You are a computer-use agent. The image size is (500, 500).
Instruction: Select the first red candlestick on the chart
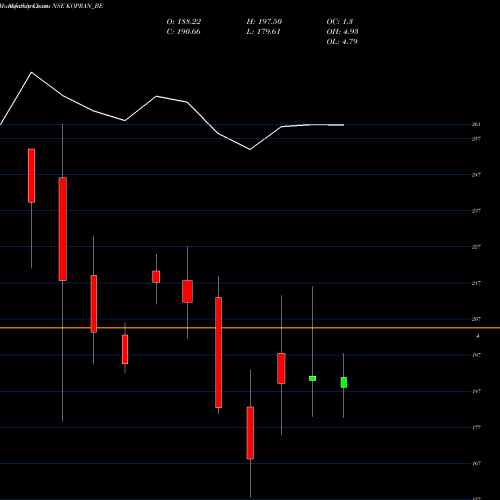(x=31, y=175)
